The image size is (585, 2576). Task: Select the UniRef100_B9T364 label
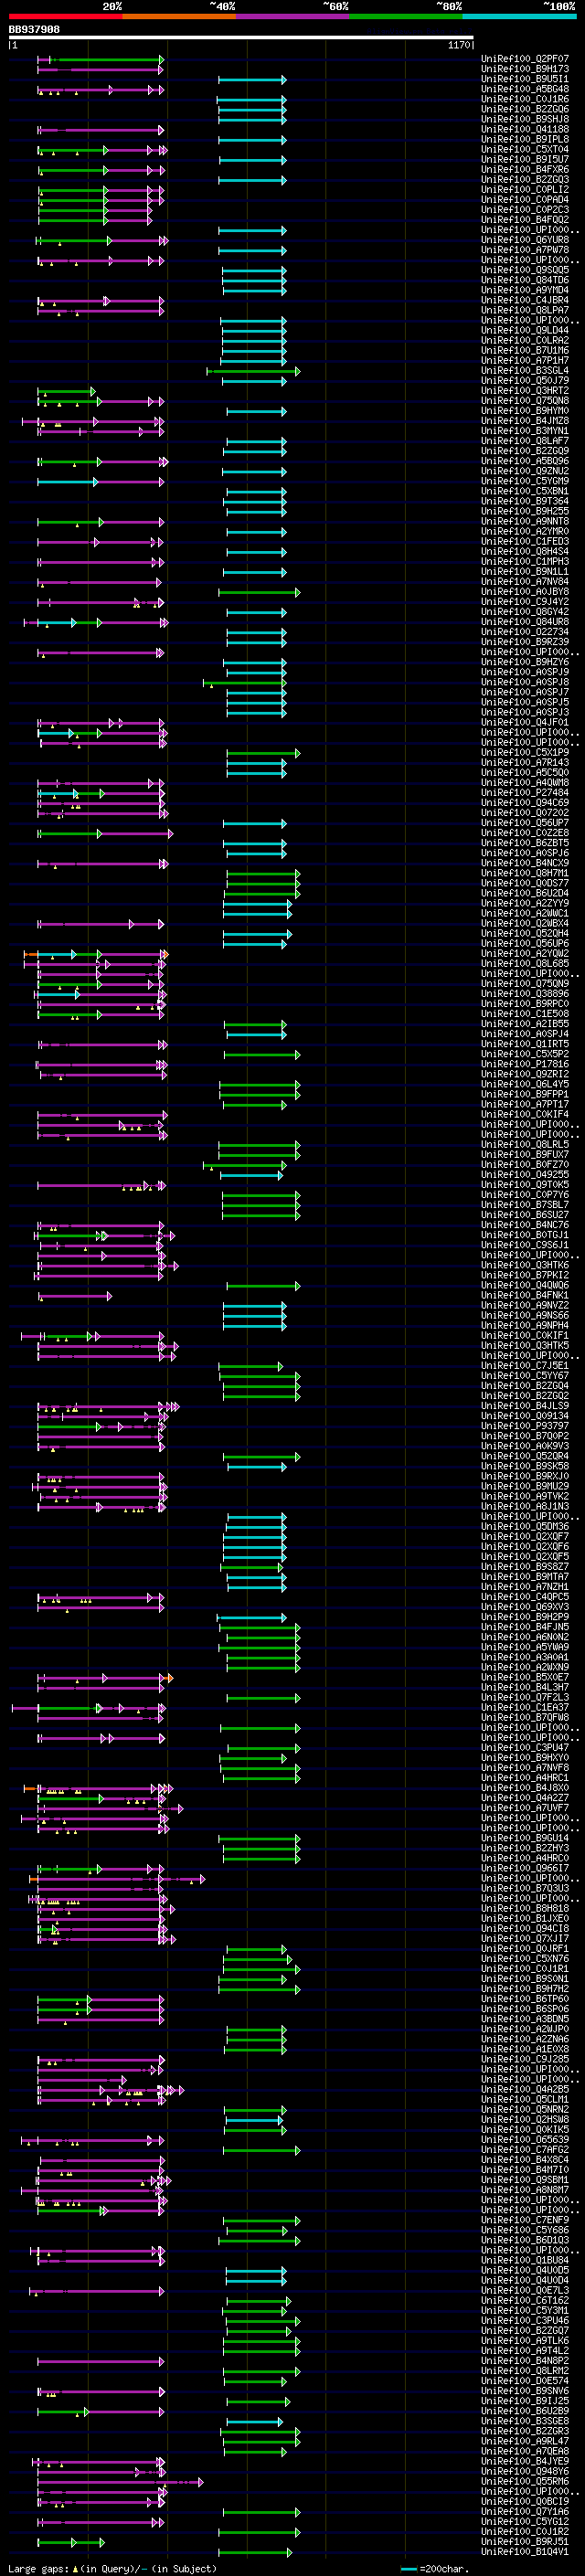(525, 501)
